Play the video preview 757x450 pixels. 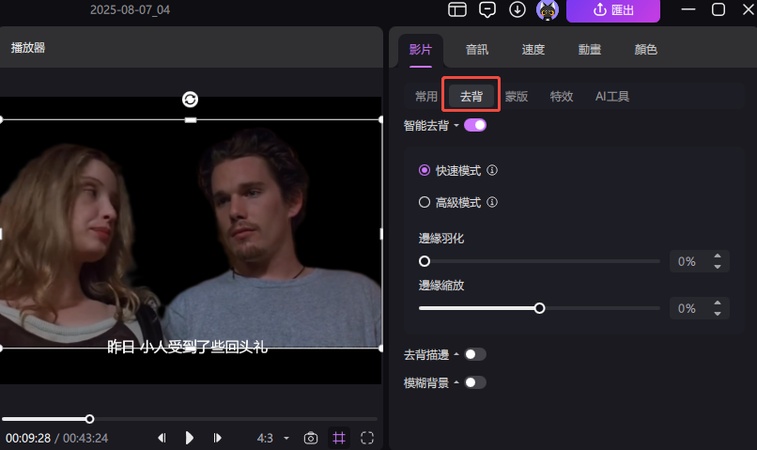click(x=189, y=438)
